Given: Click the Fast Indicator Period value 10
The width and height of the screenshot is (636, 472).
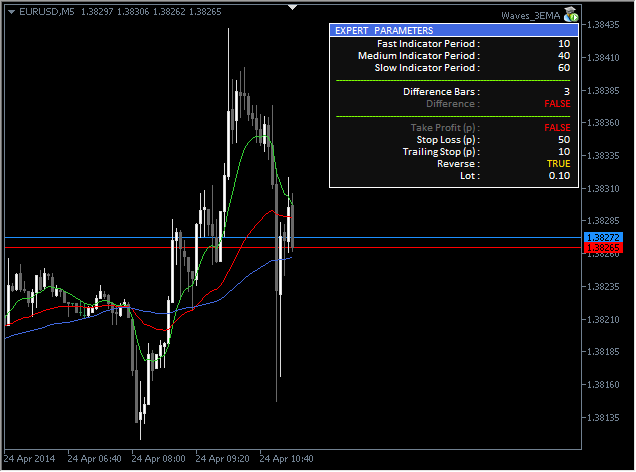Looking at the screenshot, I should click(564, 44).
